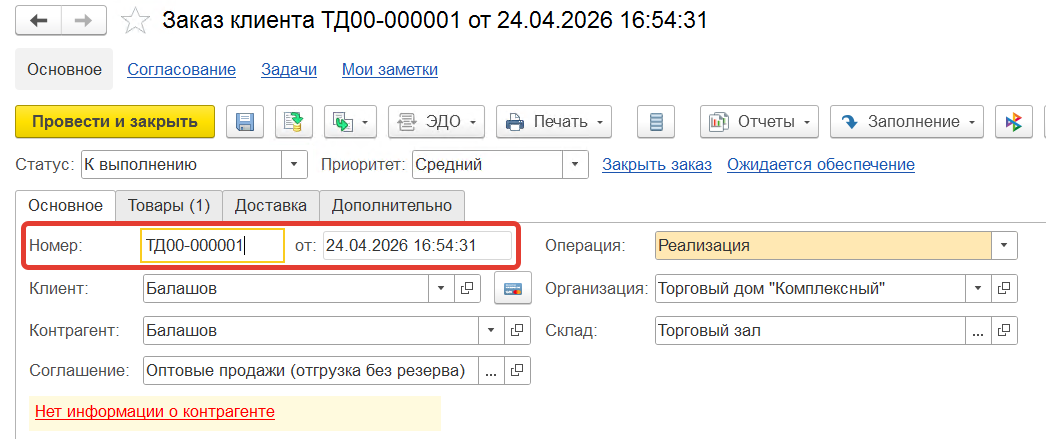Open the Печать menu

pos(554,121)
